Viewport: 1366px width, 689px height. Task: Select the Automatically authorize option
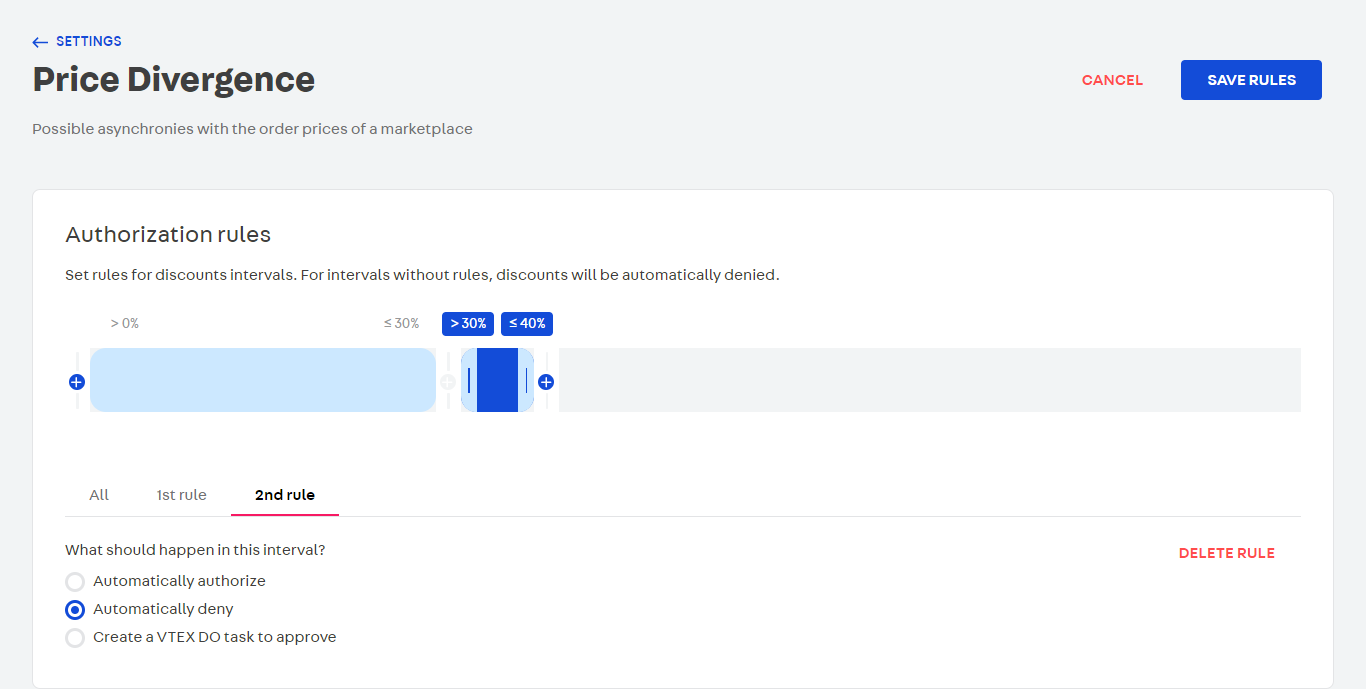pos(75,581)
